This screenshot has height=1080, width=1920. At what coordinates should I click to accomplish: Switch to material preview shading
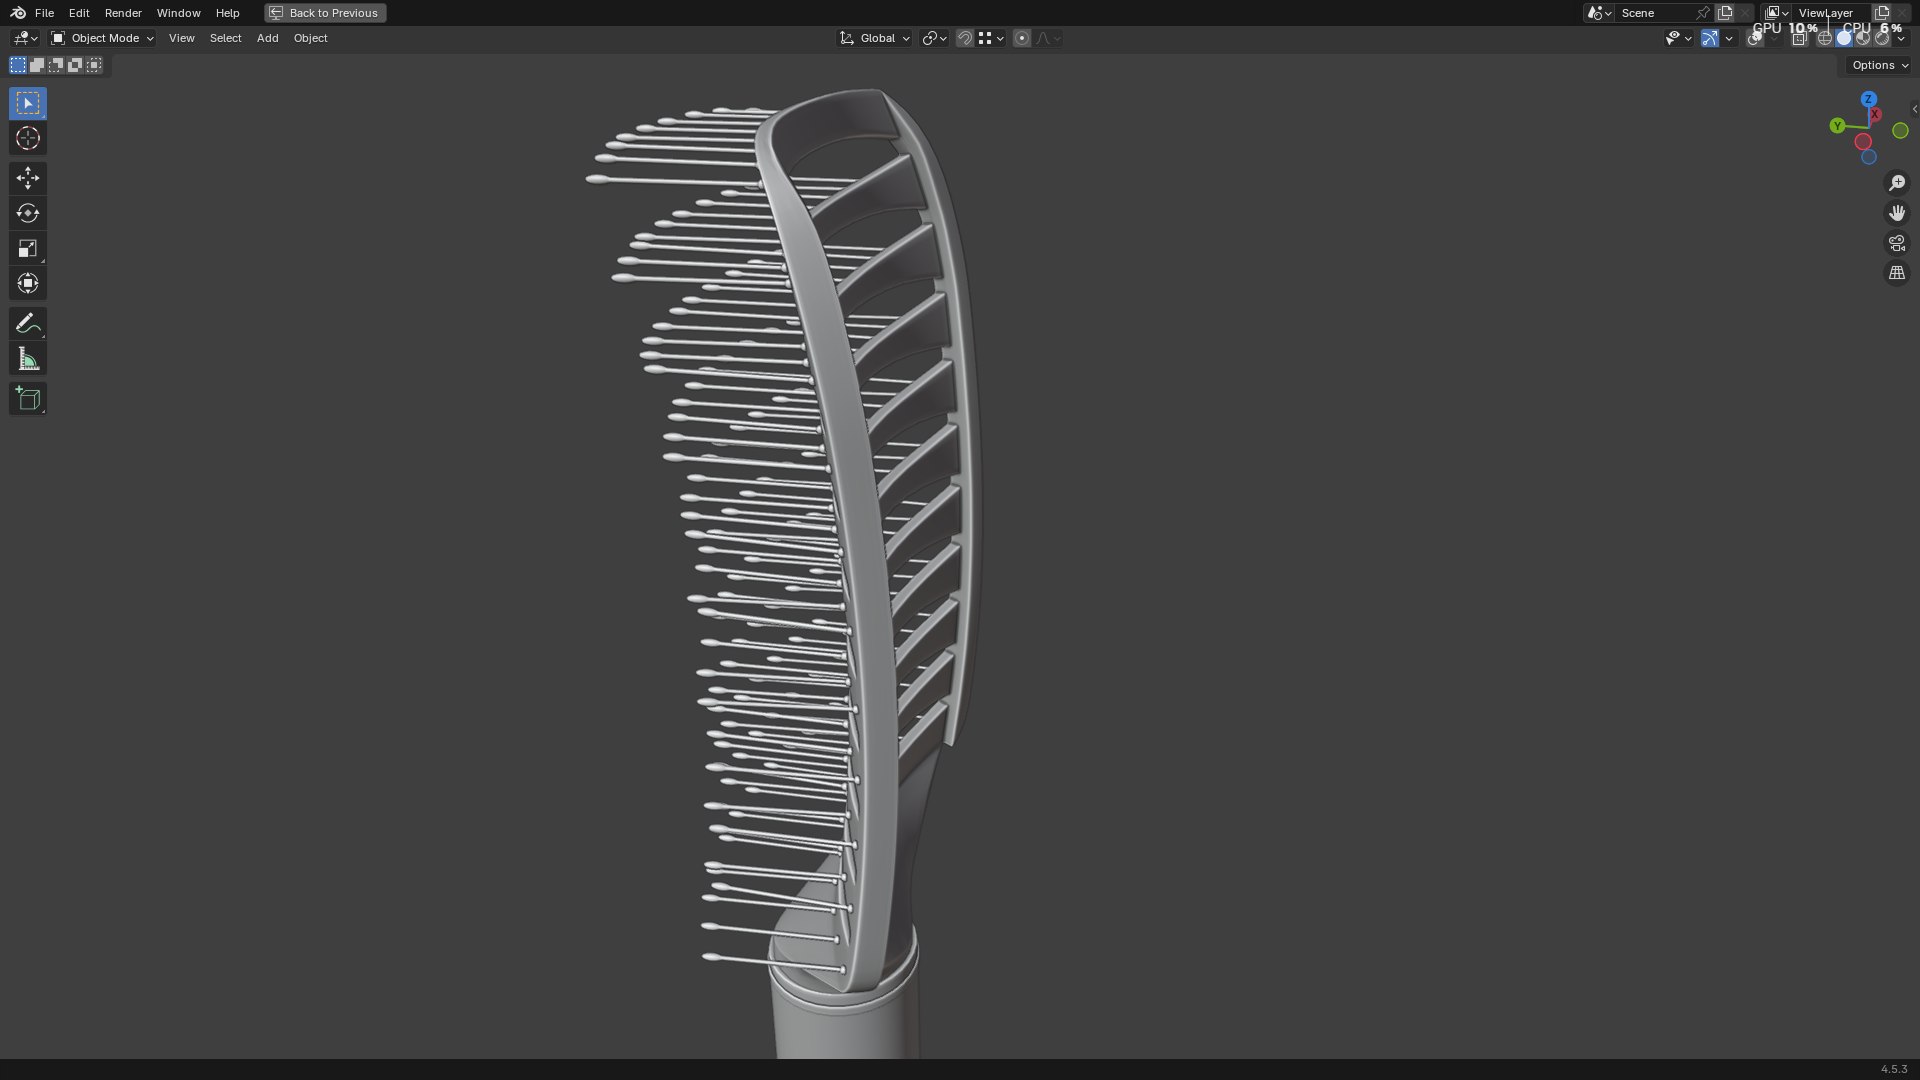coord(1862,38)
